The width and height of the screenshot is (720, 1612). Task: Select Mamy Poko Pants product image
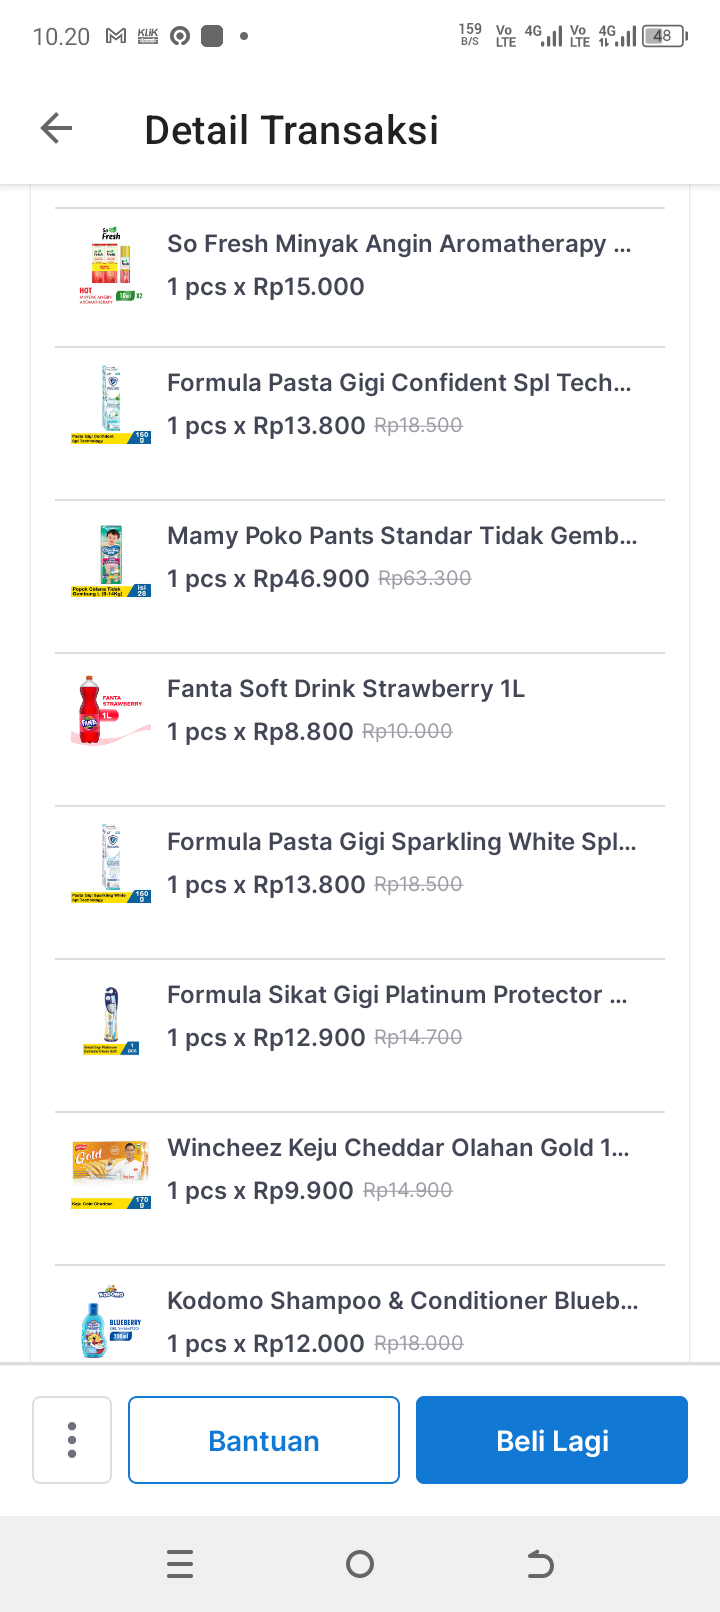(111, 558)
